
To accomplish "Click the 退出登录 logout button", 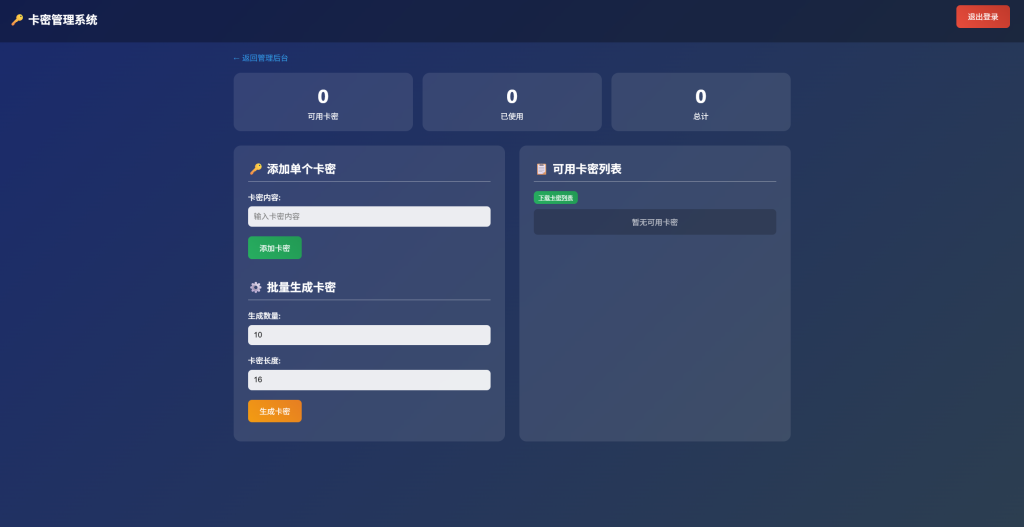I will pyautogui.click(x=982, y=16).
